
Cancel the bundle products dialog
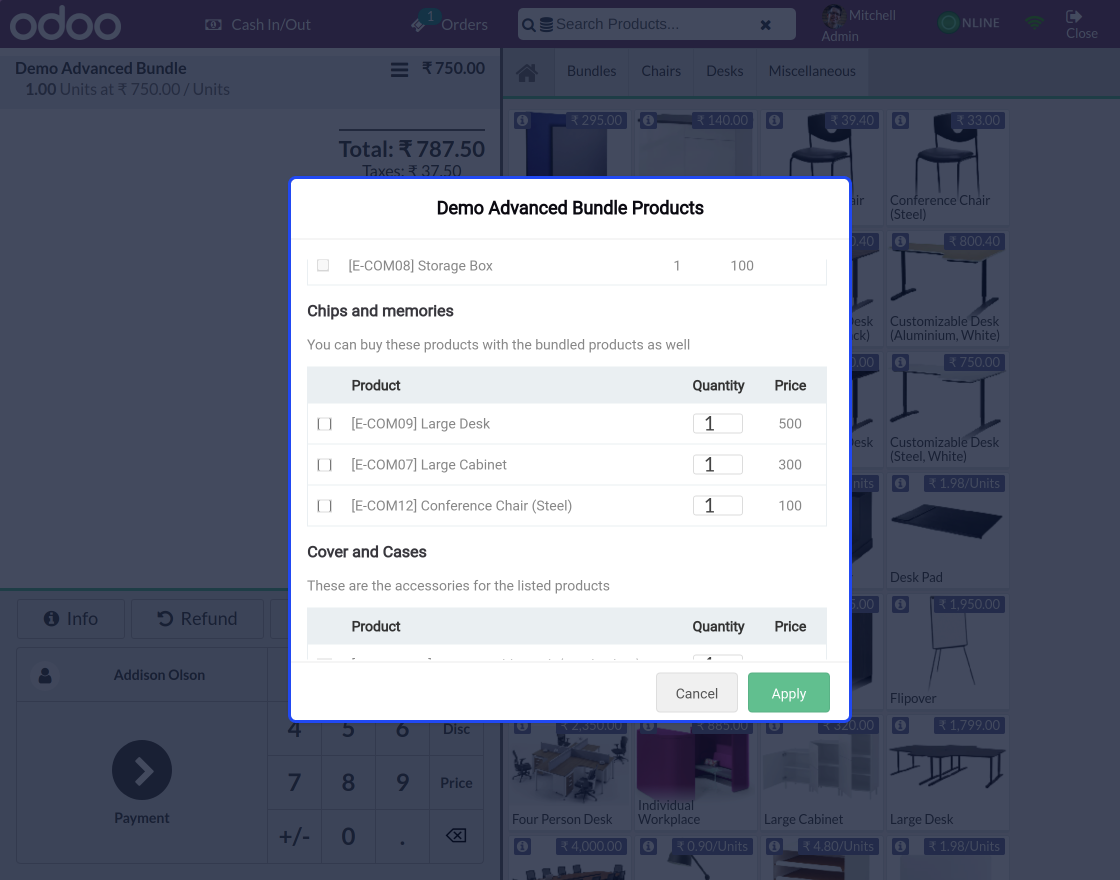point(696,693)
